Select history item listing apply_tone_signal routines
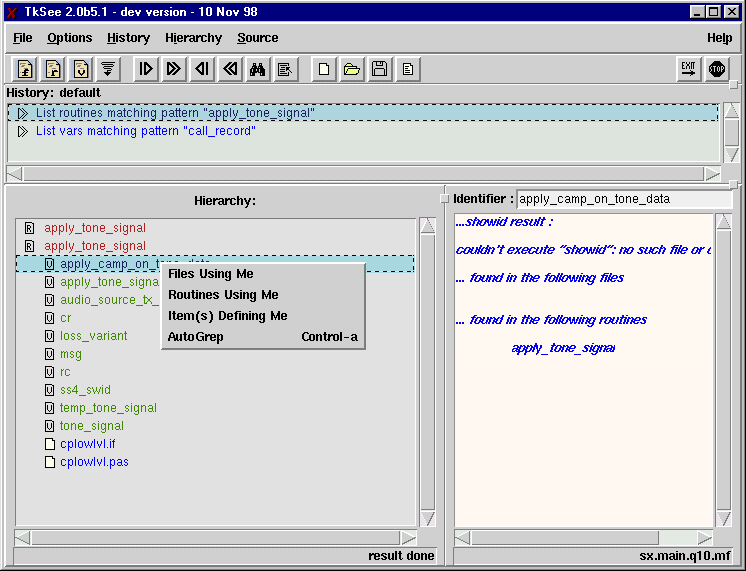 [363, 113]
